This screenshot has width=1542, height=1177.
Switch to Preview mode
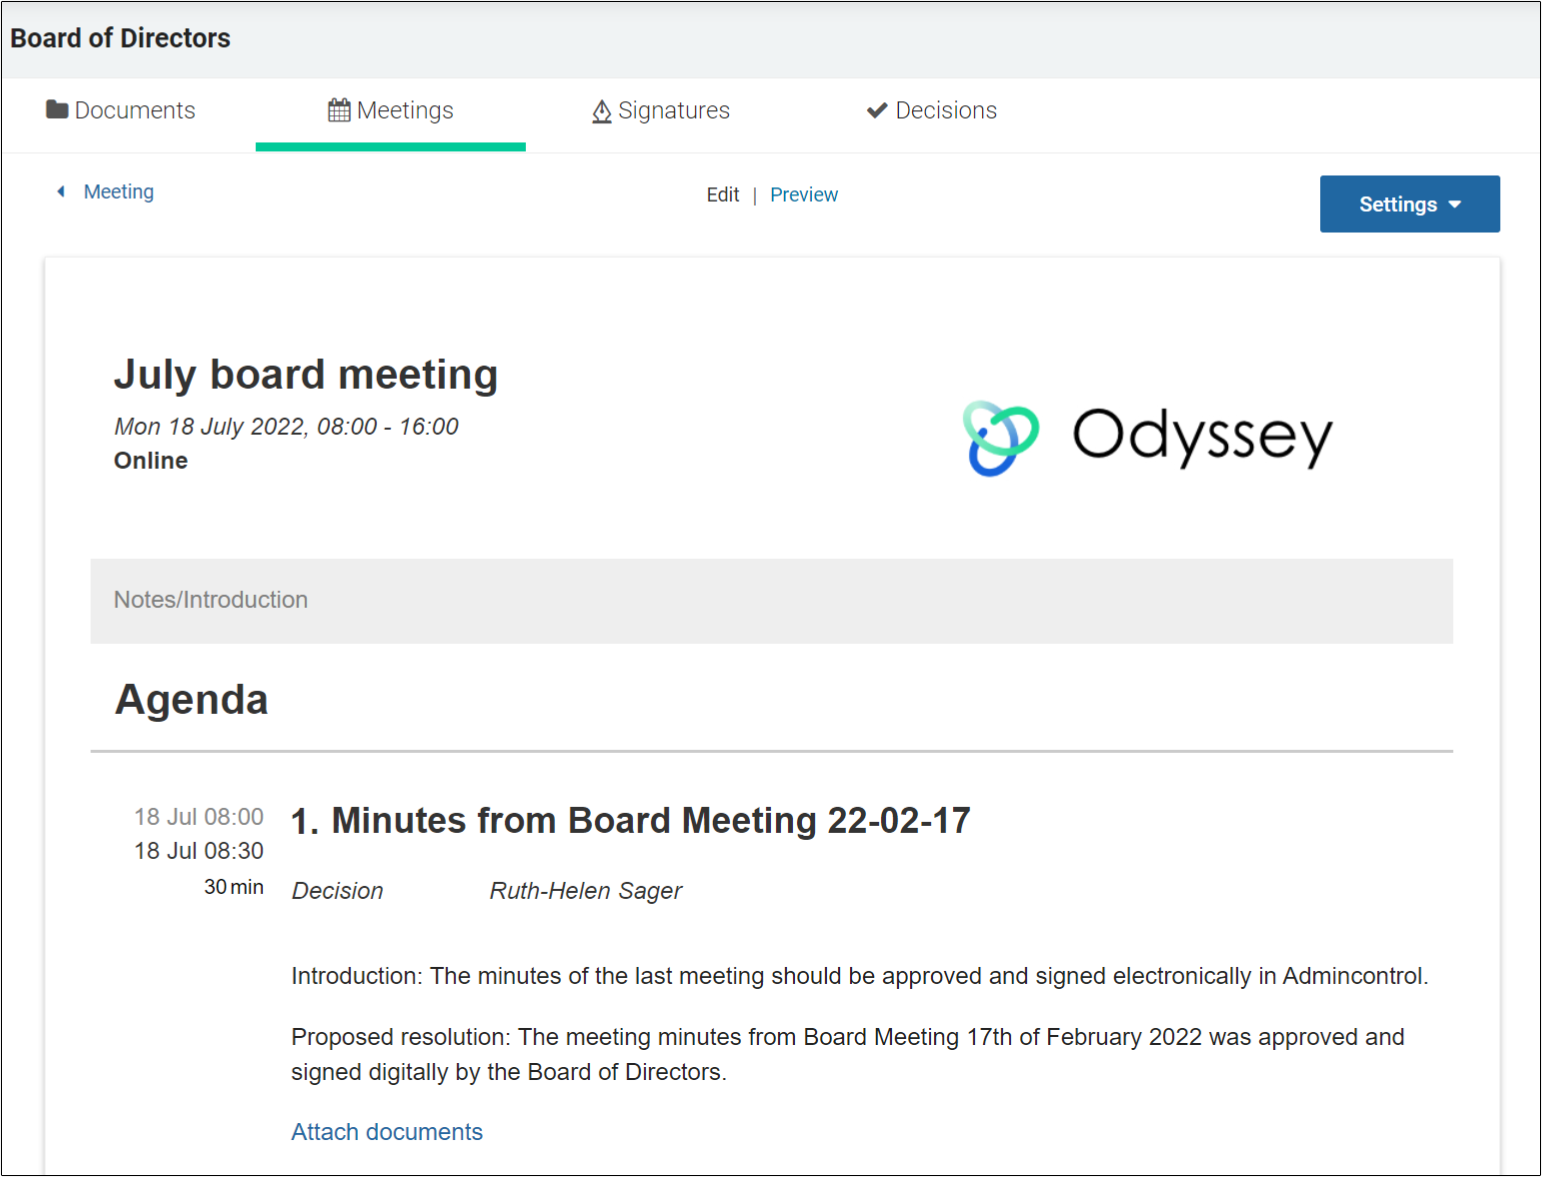point(804,194)
